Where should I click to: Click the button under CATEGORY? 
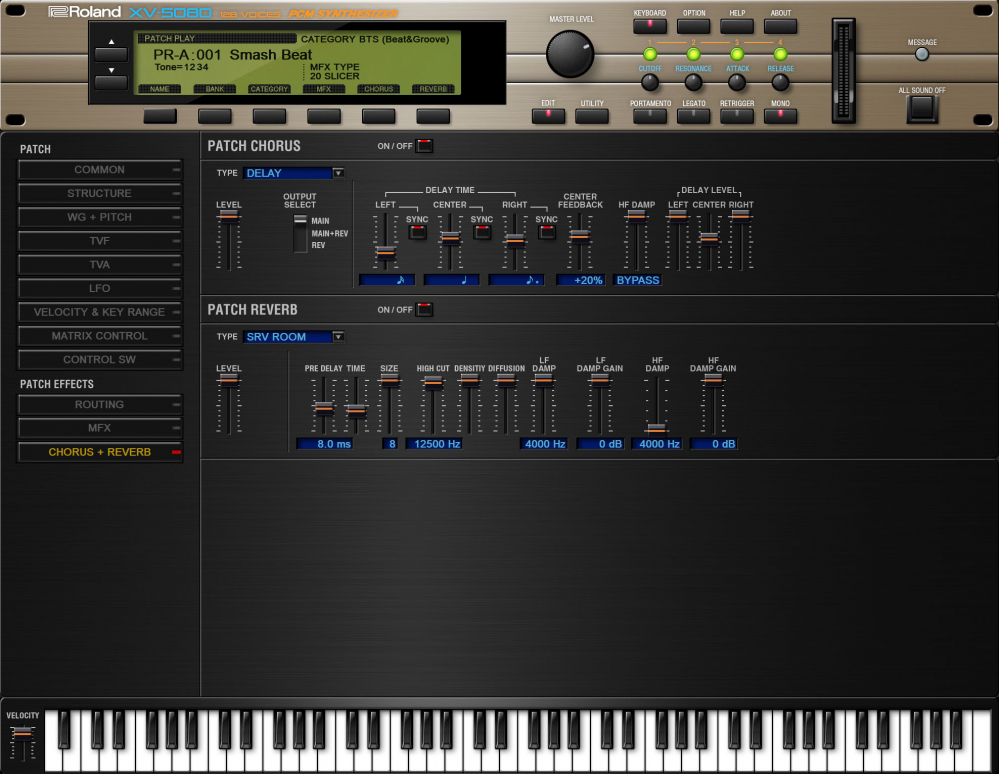[270, 116]
